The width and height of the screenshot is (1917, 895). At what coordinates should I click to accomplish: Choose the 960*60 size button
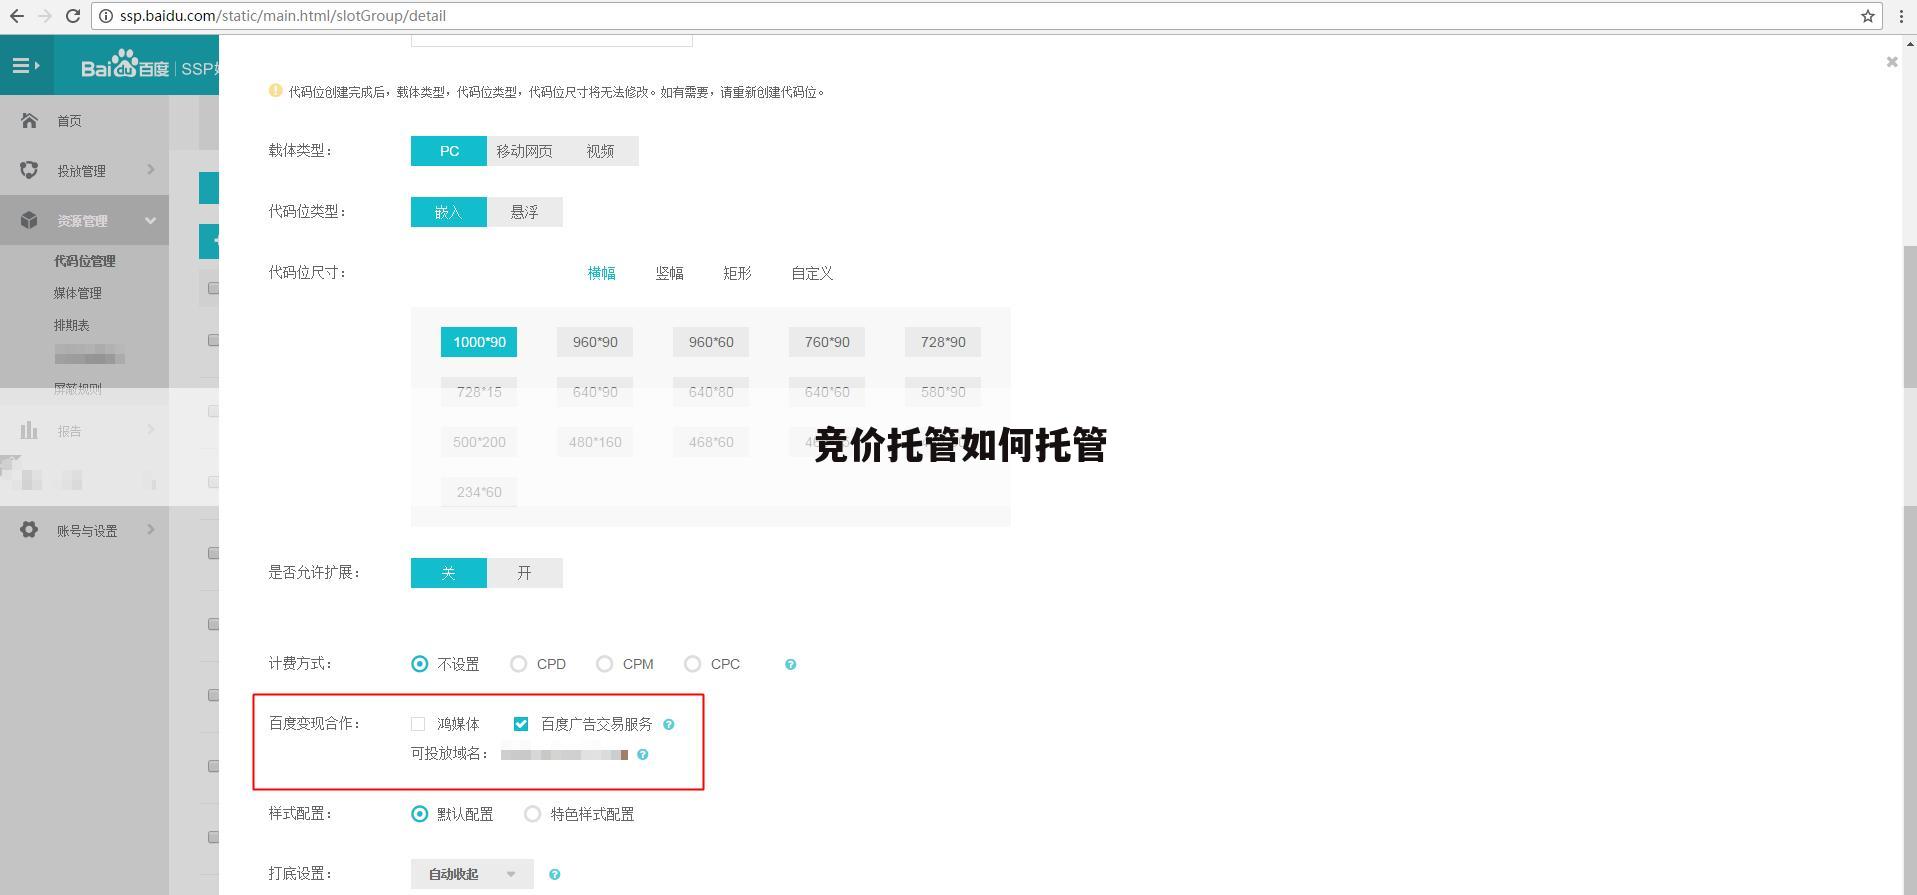coord(711,342)
